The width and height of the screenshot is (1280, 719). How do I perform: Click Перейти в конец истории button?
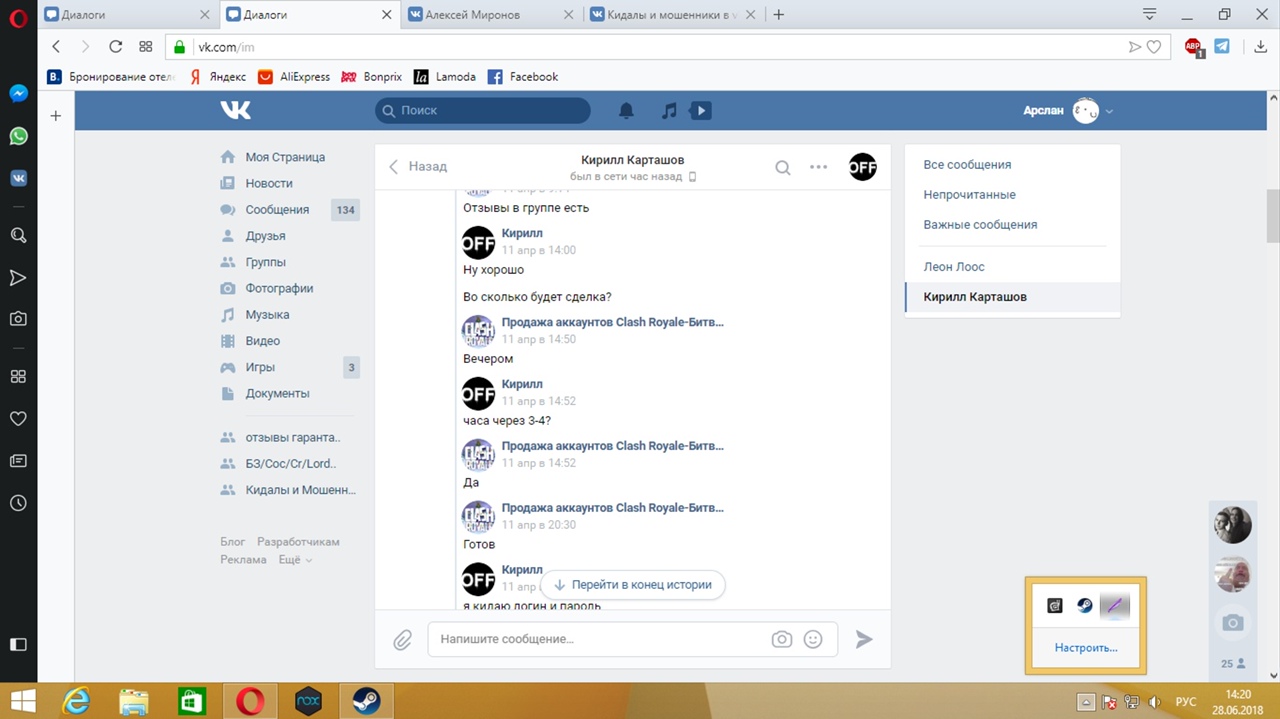(632, 585)
